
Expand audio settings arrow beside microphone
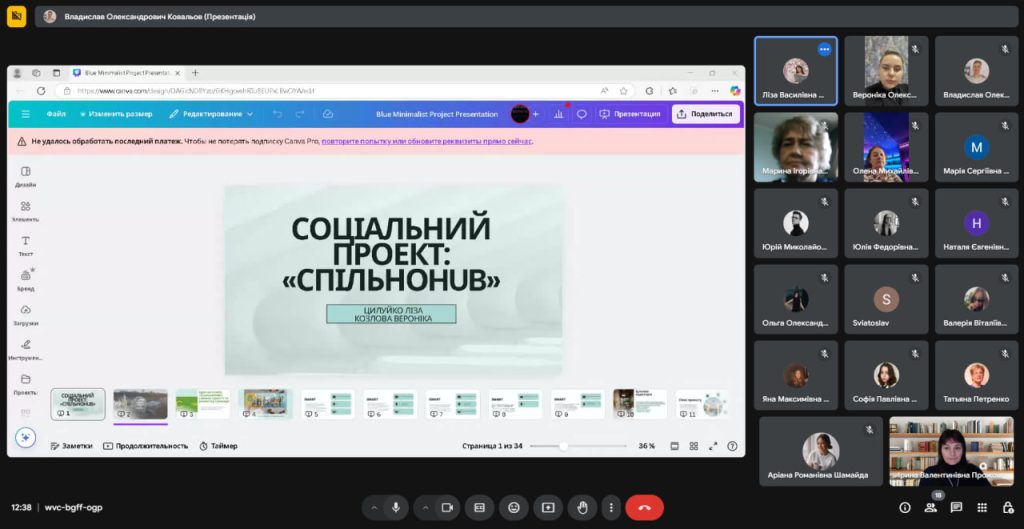coord(374,507)
